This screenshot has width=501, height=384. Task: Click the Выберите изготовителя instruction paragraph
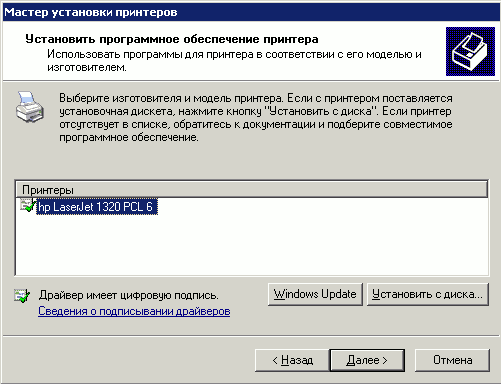[x=256, y=117]
